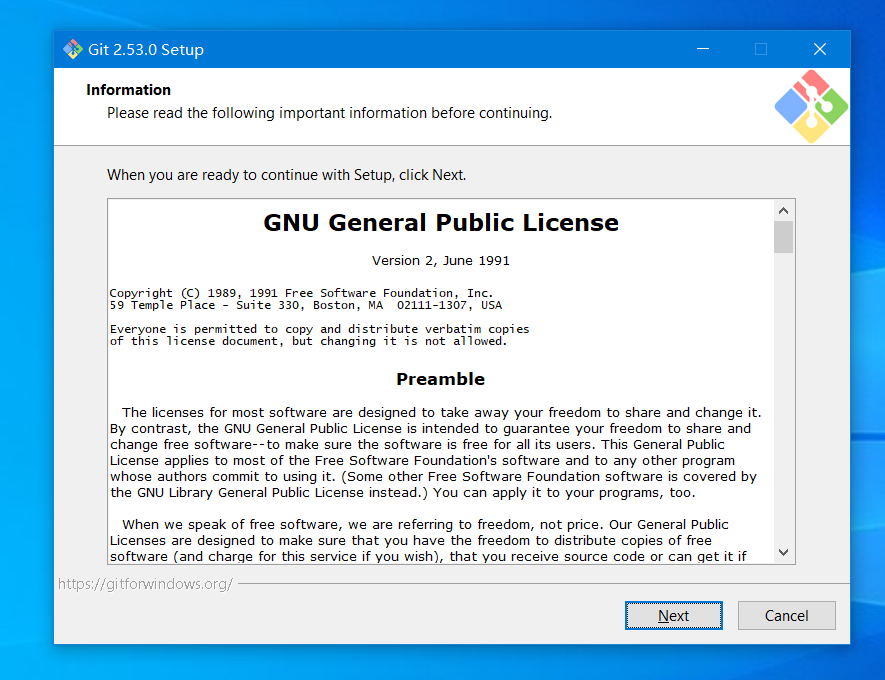Click the license scrollbar down arrow

(783, 552)
